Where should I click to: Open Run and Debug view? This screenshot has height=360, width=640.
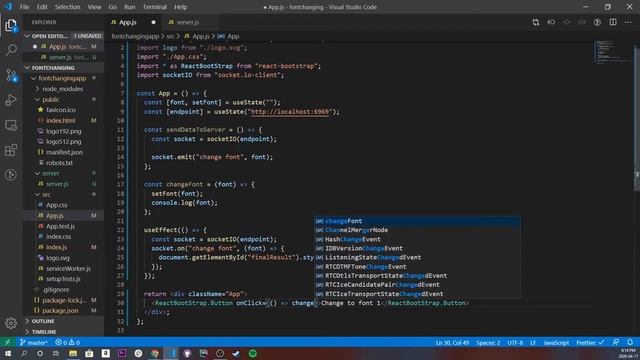11,100
